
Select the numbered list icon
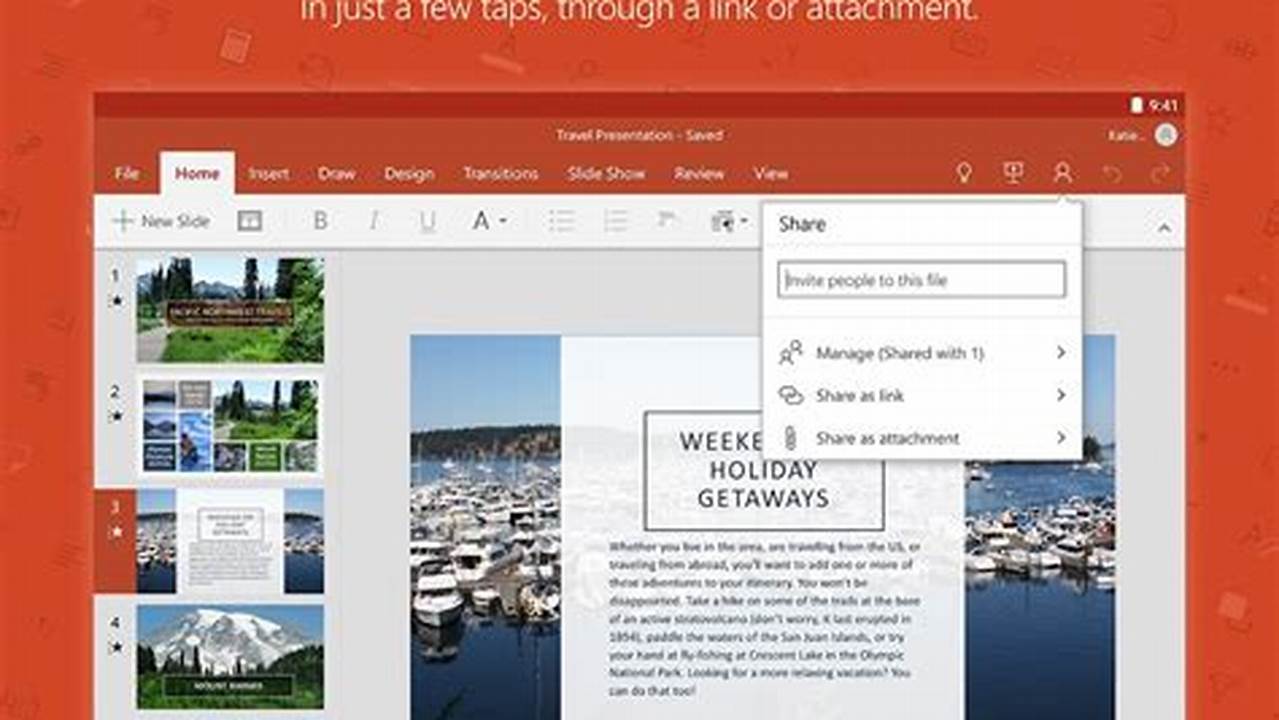point(615,221)
